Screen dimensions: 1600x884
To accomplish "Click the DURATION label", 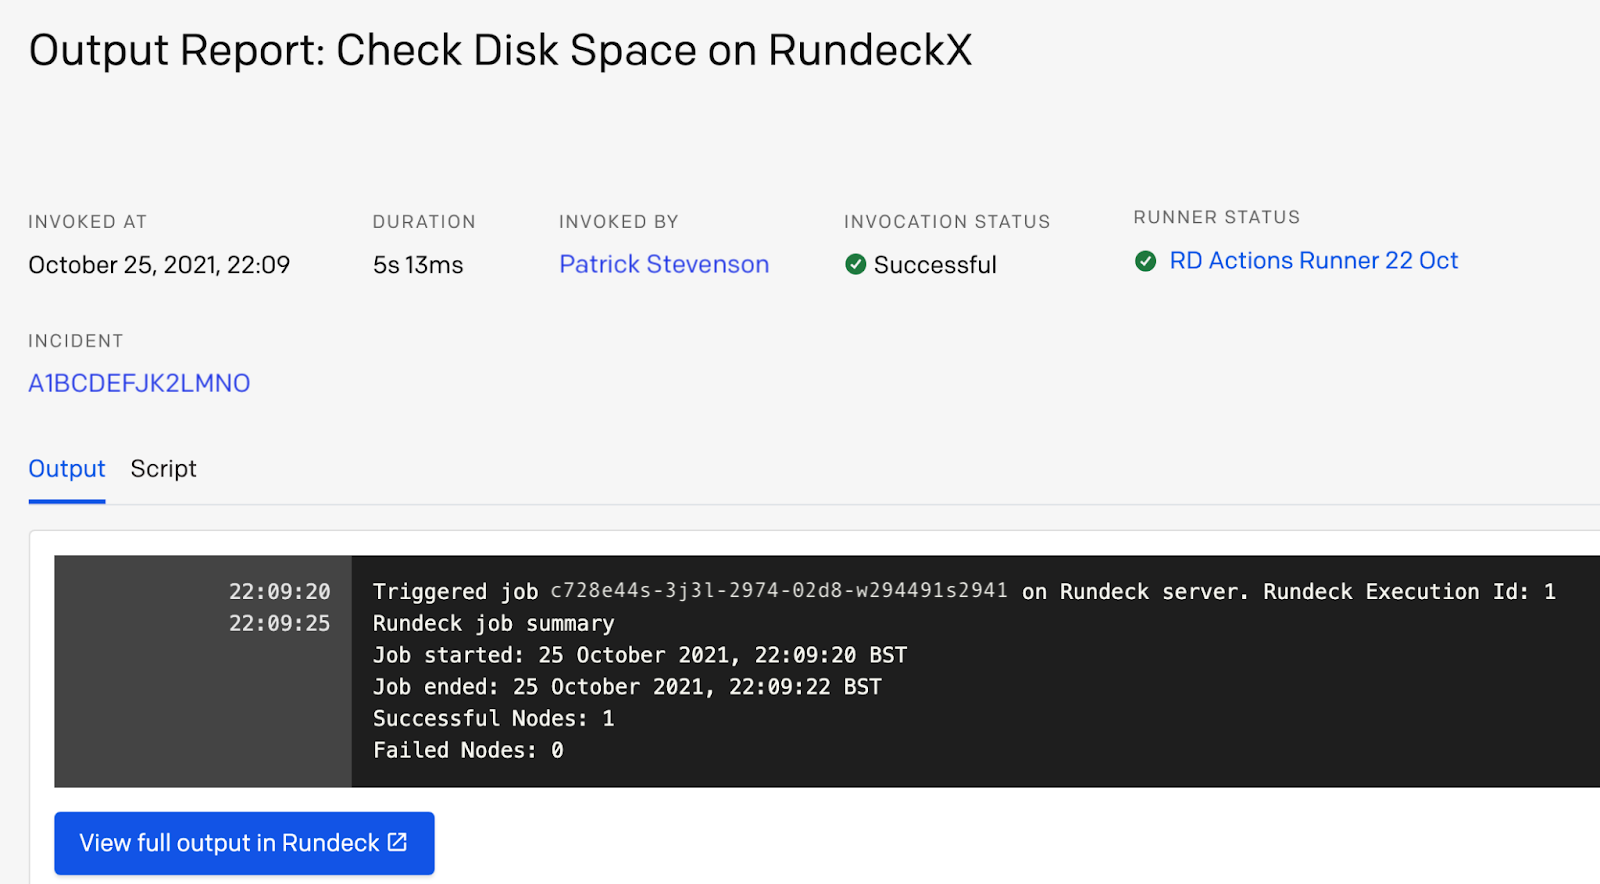I will (424, 222).
